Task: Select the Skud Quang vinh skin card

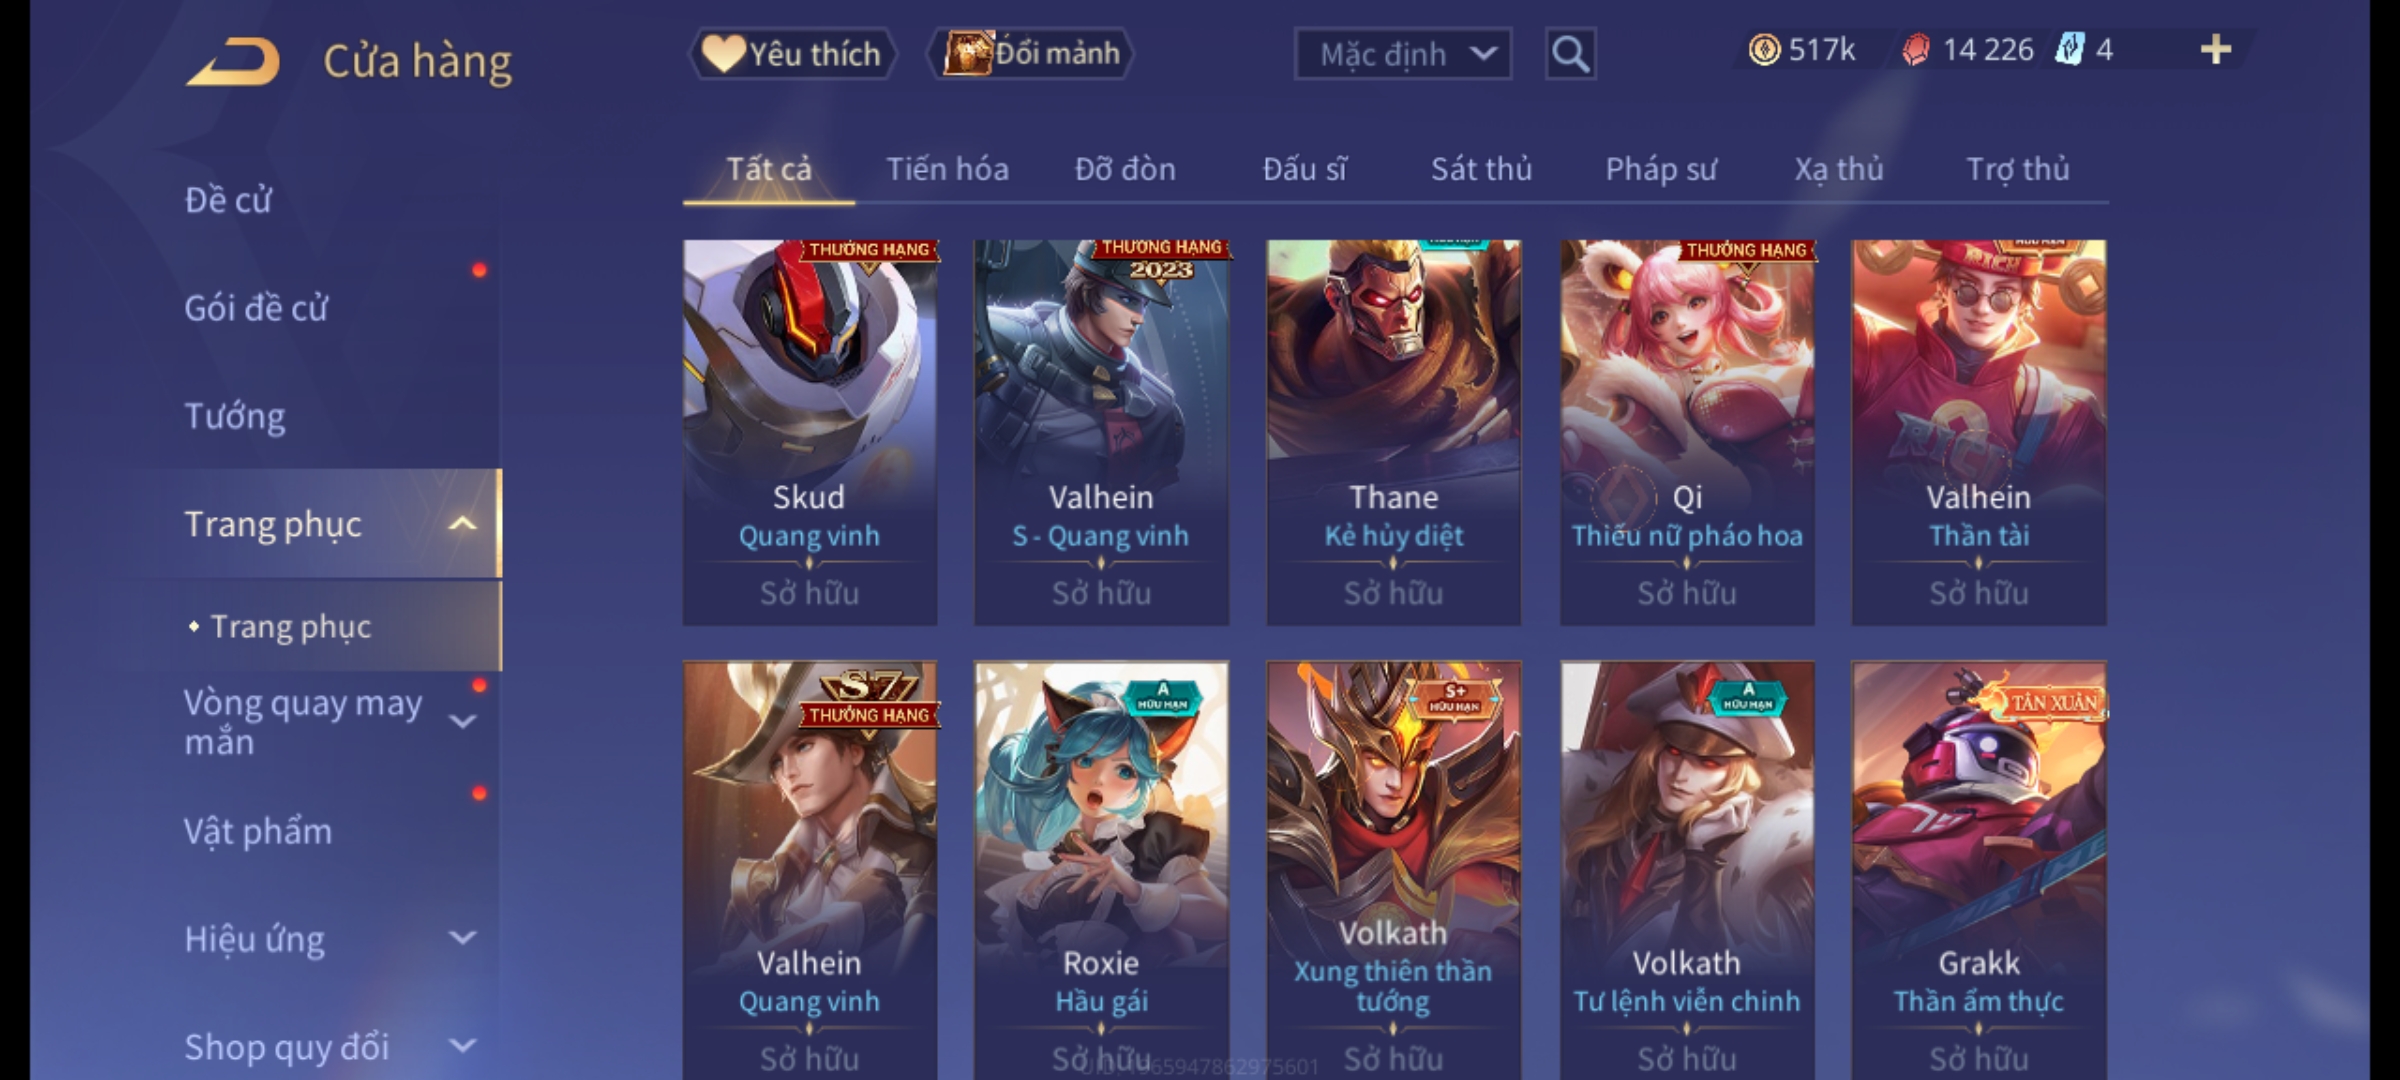Action: [x=810, y=432]
